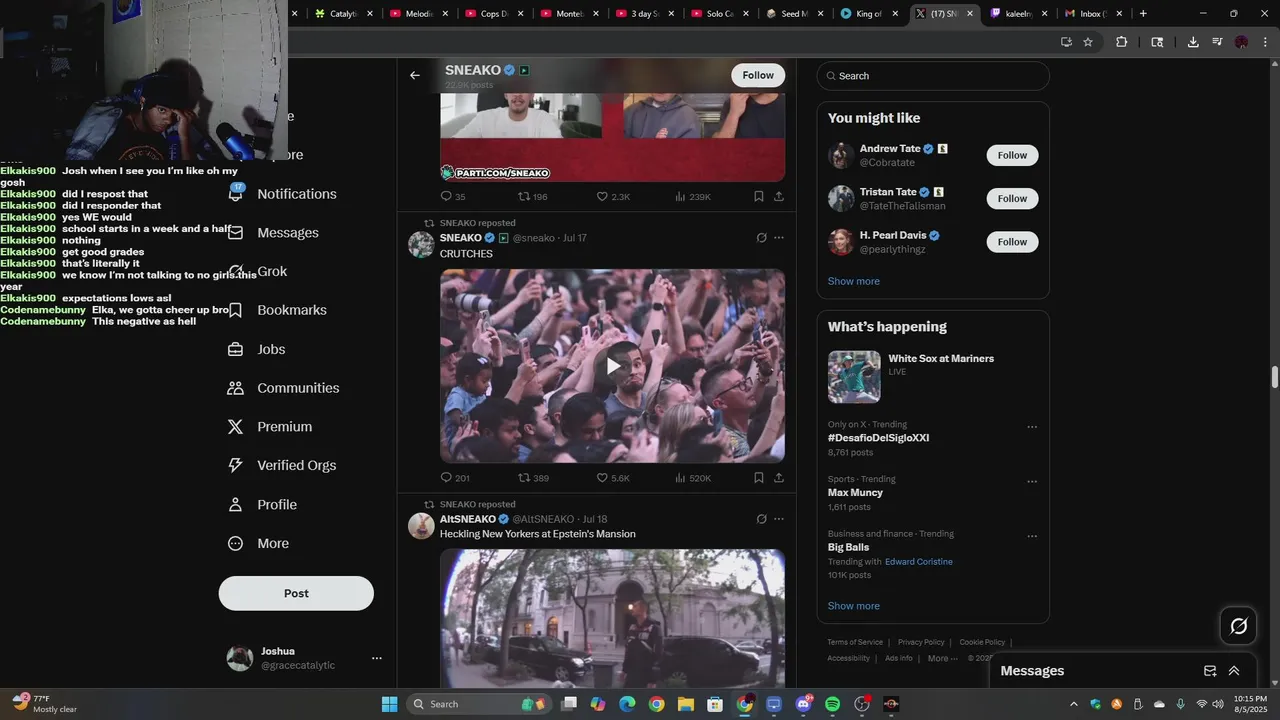The image size is (1280, 720).
Task: Open options for the Big Balls trend
Action: click(x=1032, y=537)
